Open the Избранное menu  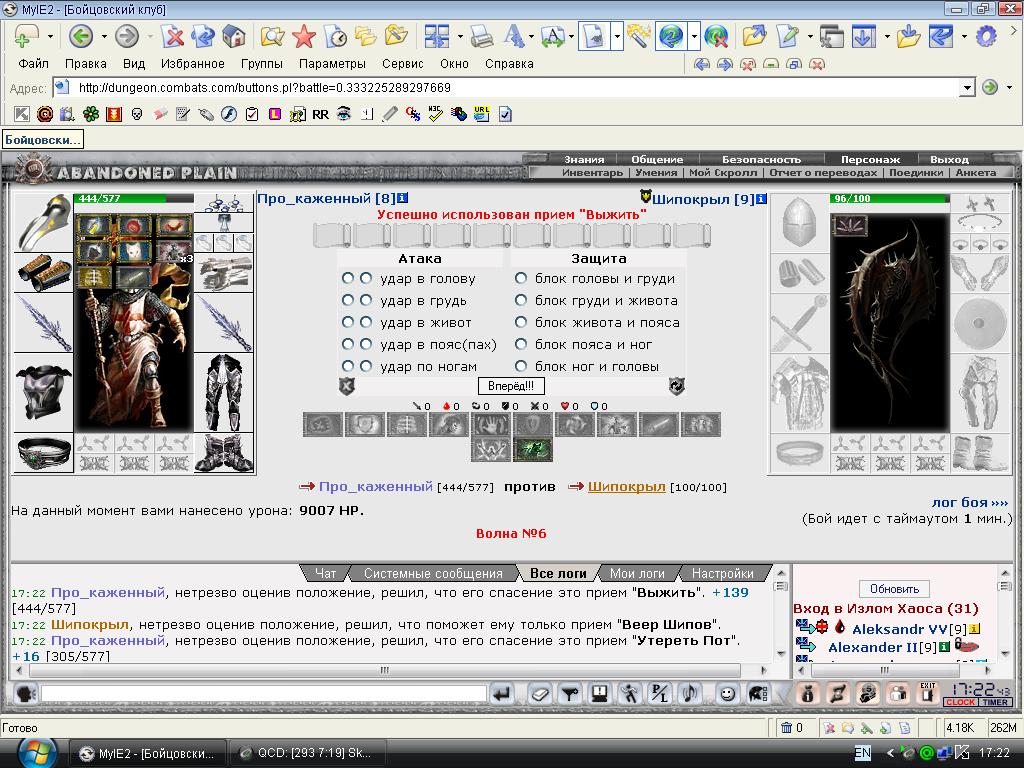pyautogui.click(x=193, y=63)
